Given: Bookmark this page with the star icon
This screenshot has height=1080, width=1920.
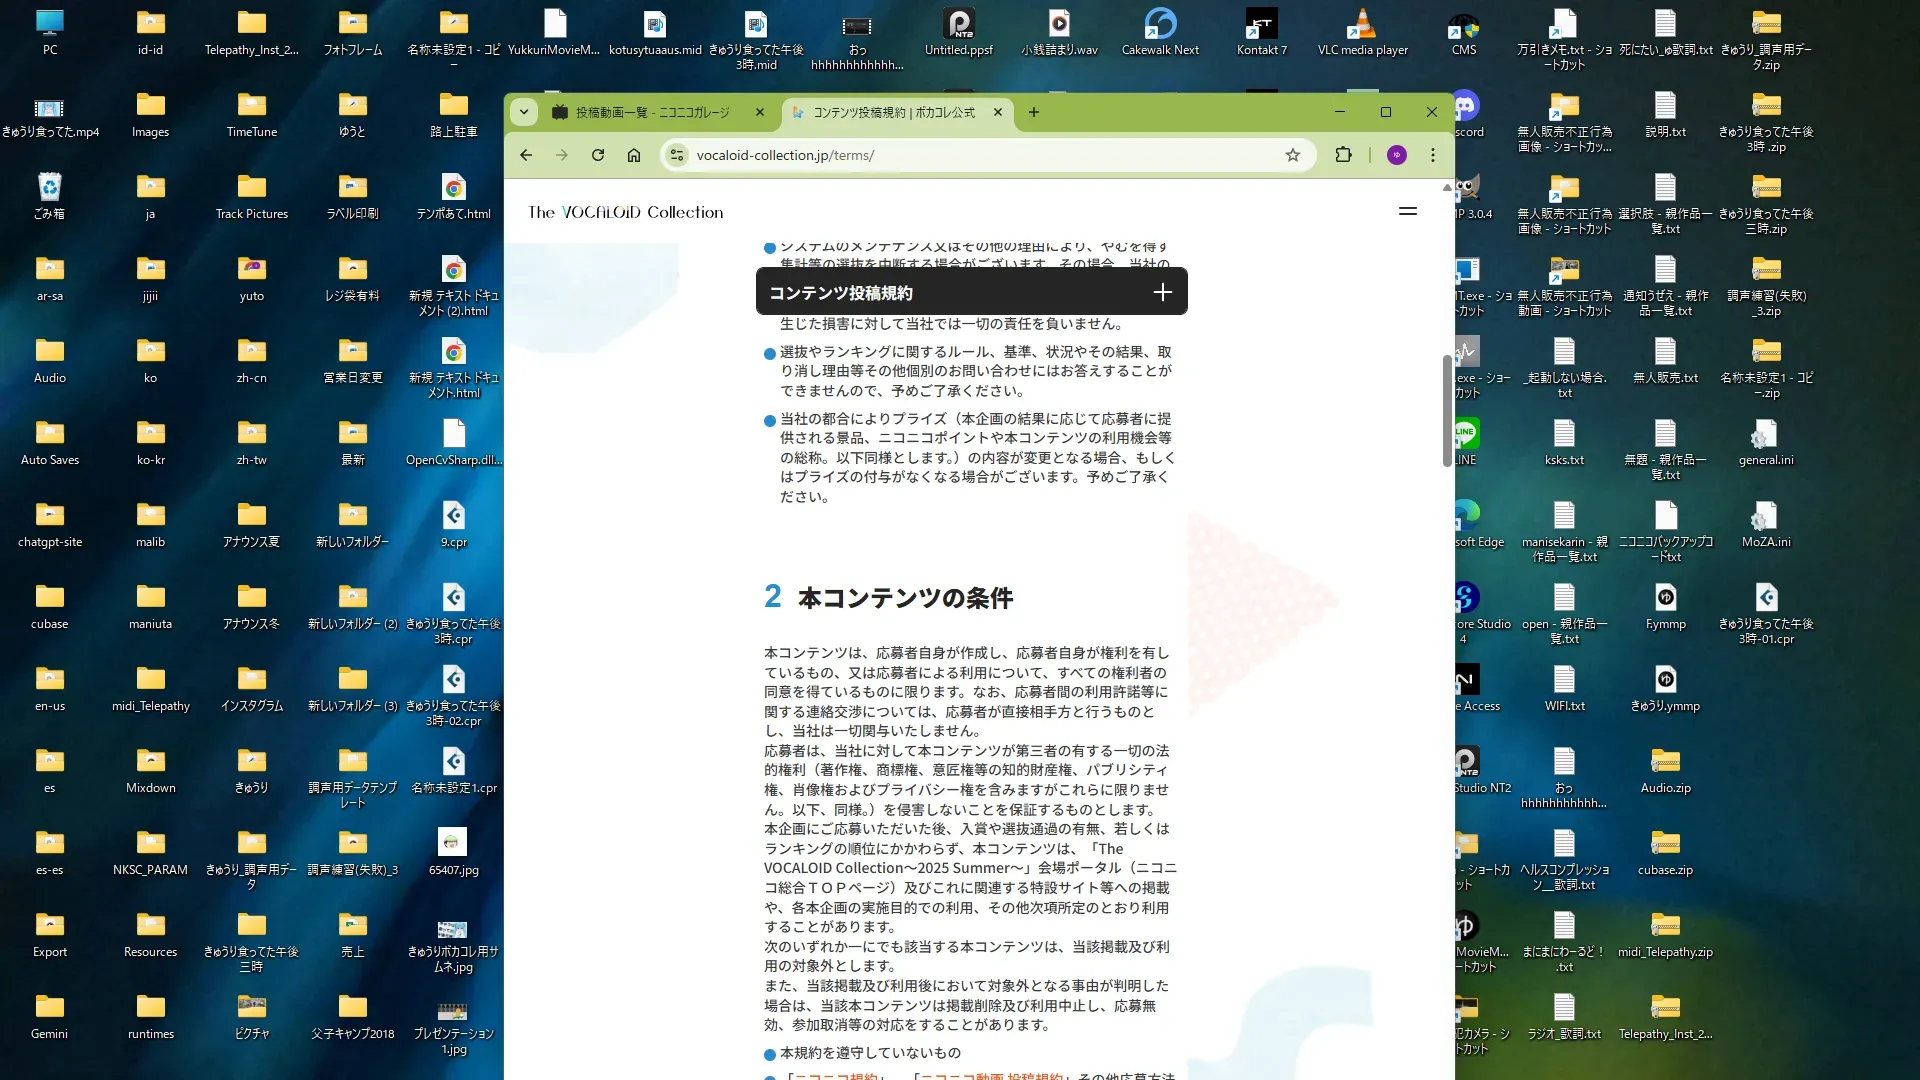Looking at the screenshot, I should (x=1293, y=155).
